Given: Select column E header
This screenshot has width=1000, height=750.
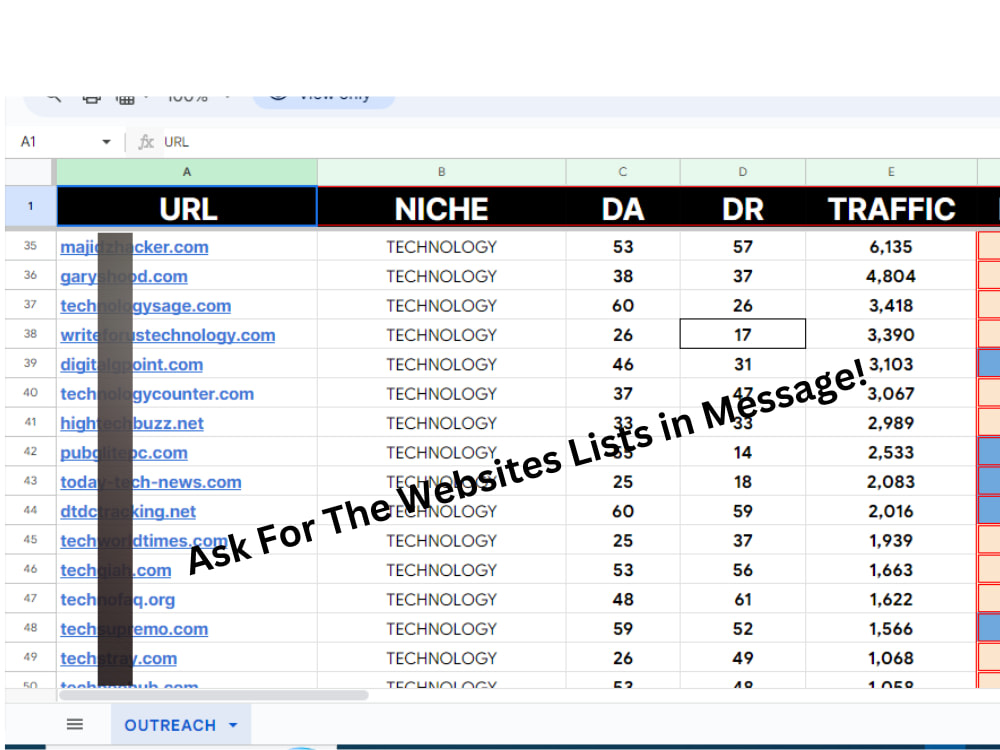Looking at the screenshot, I should tap(892, 172).
